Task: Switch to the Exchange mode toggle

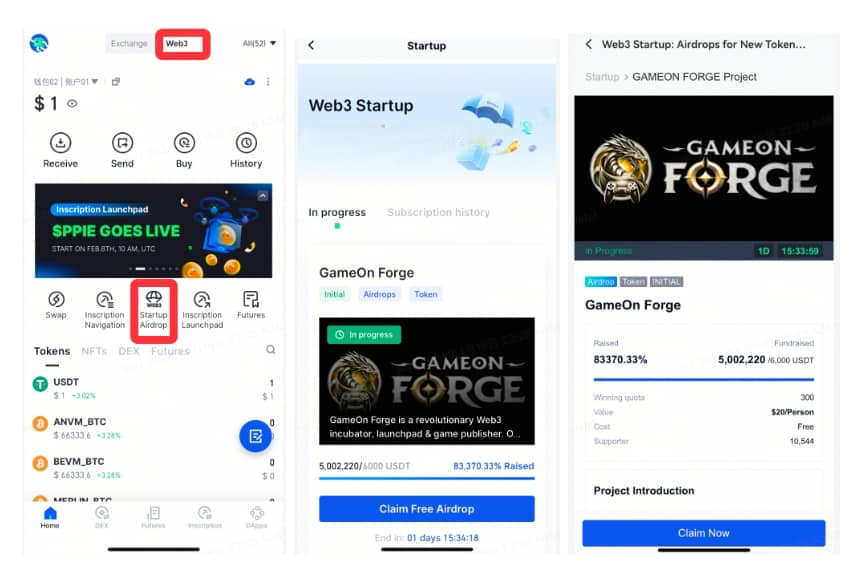Action: 129,43
